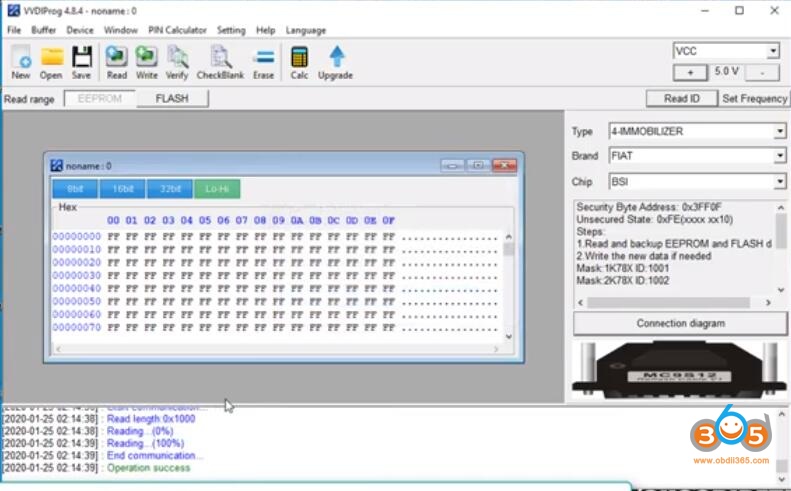
Task: Click the Verify toolbar icon
Action: (x=177, y=62)
